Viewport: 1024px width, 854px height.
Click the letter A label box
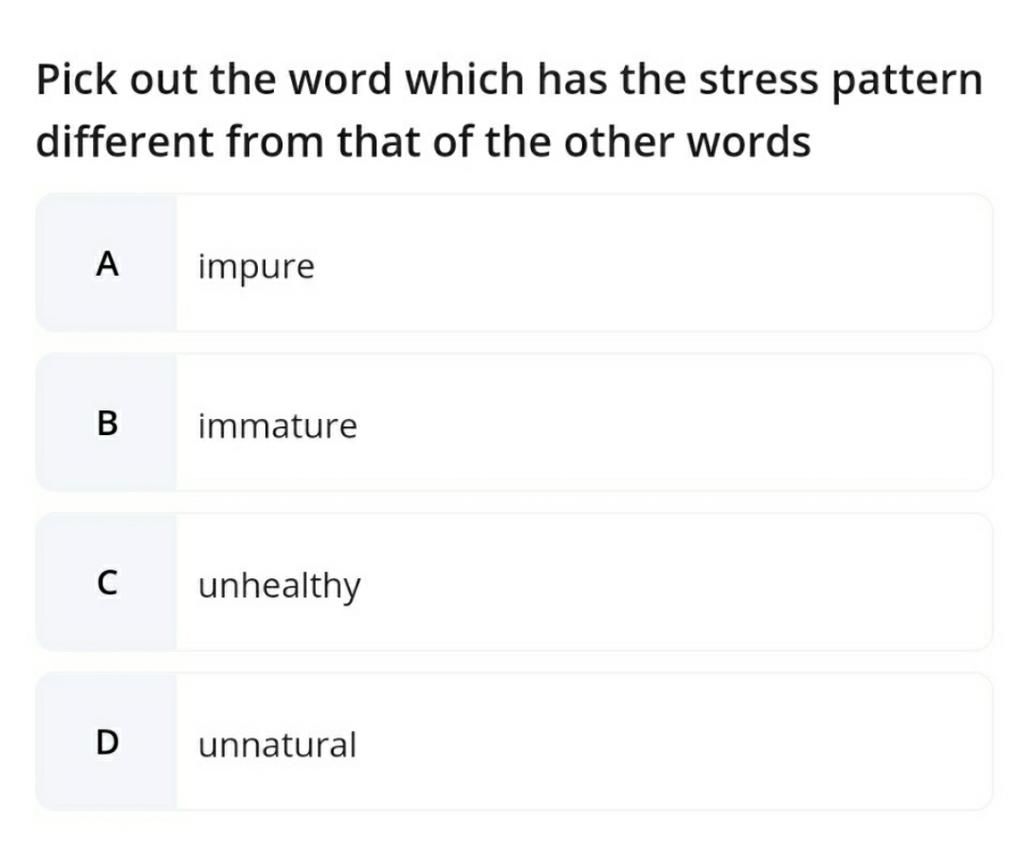pyautogui.click(x=106, y=263)
